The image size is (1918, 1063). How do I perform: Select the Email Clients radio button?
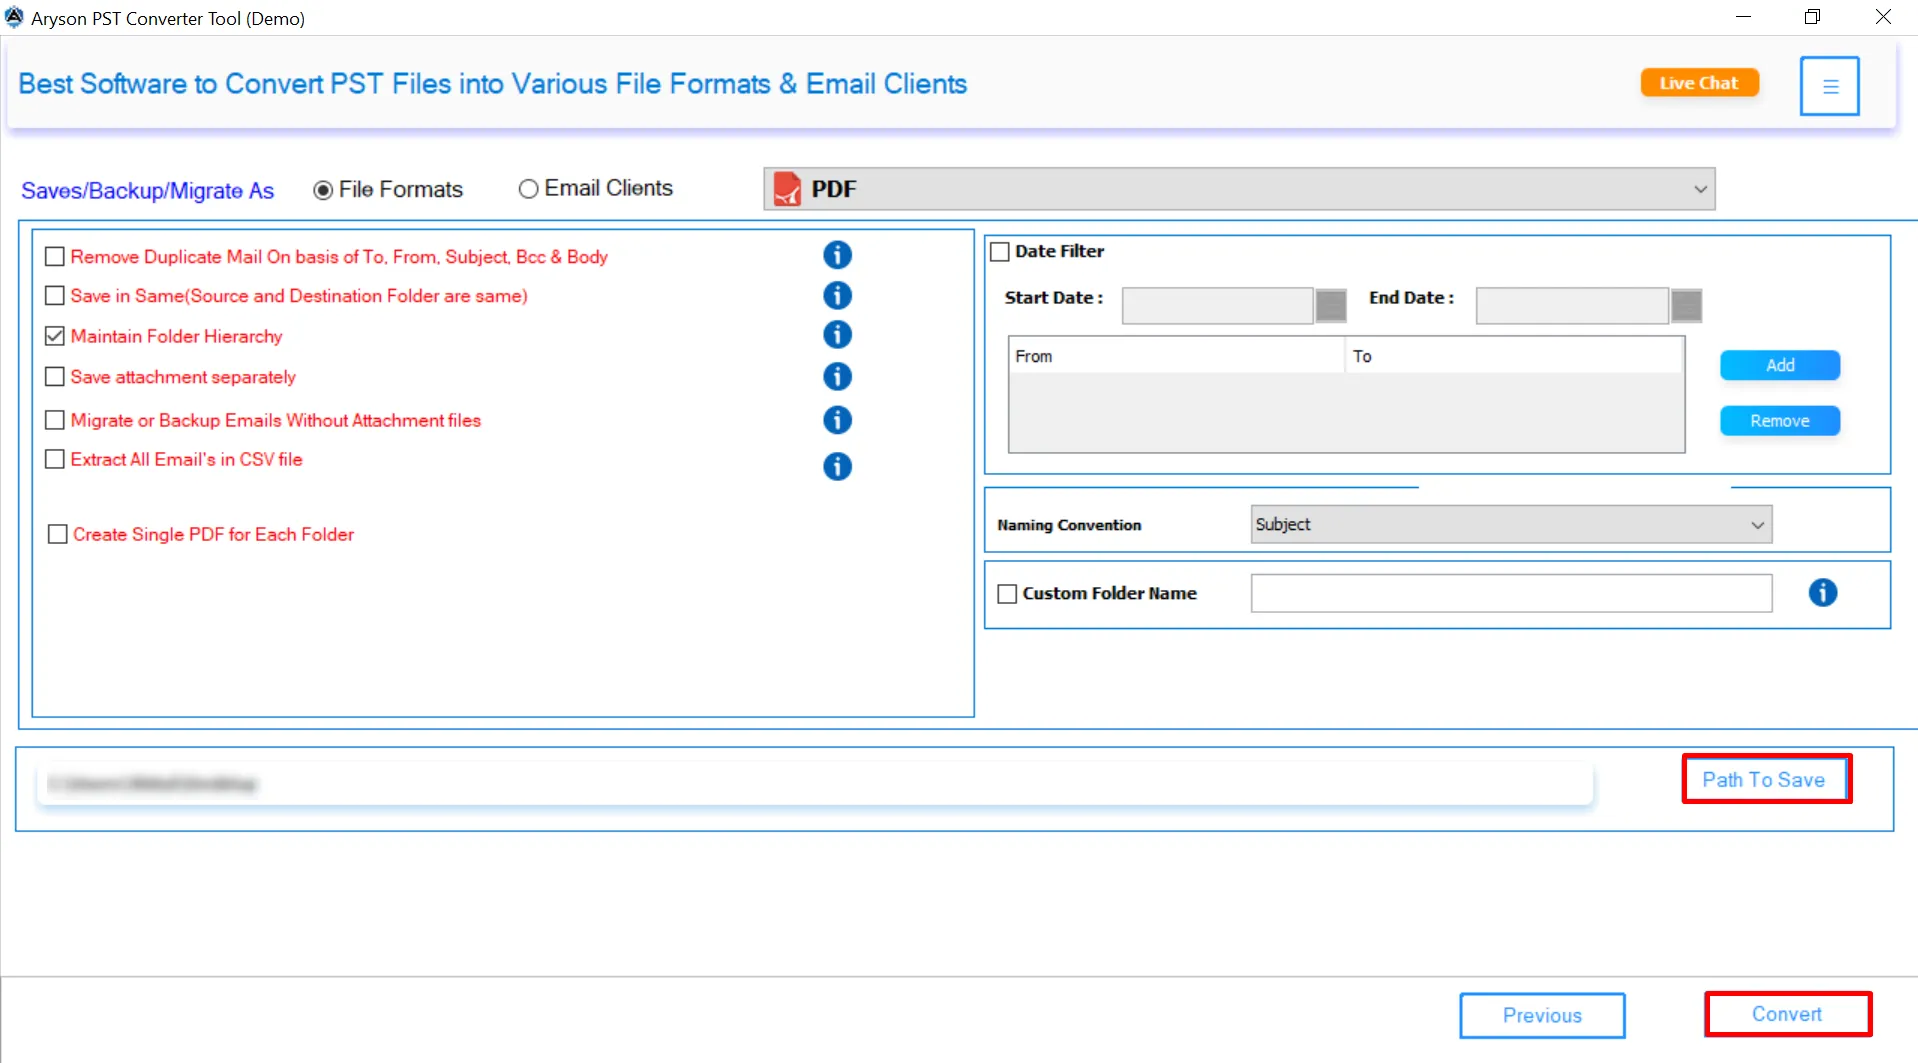point(528,188)
